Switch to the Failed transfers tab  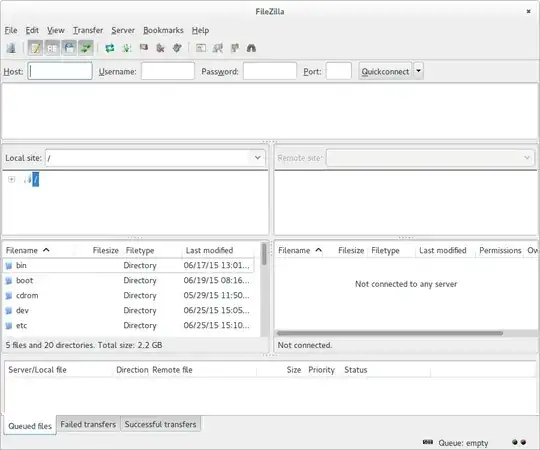point(88,424)
